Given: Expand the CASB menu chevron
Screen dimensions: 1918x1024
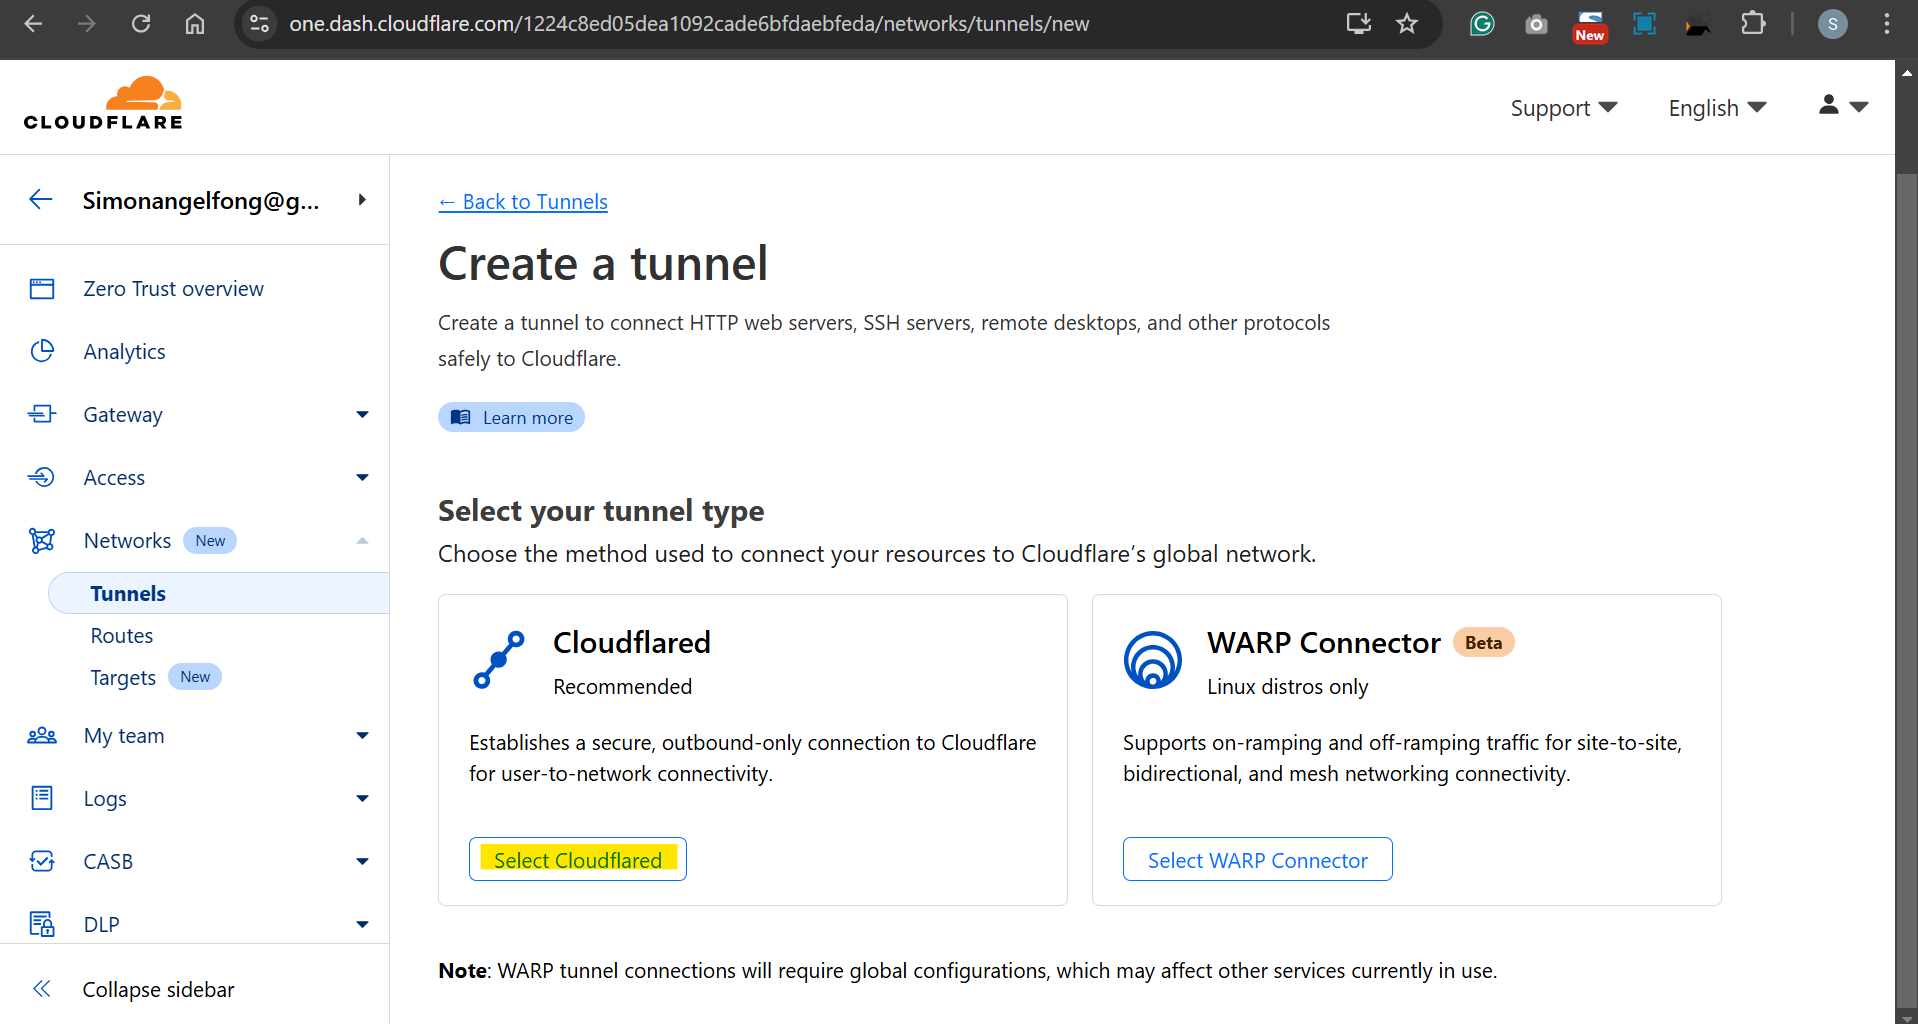Looking at the screenshot, I should click(x=362, y=861).
